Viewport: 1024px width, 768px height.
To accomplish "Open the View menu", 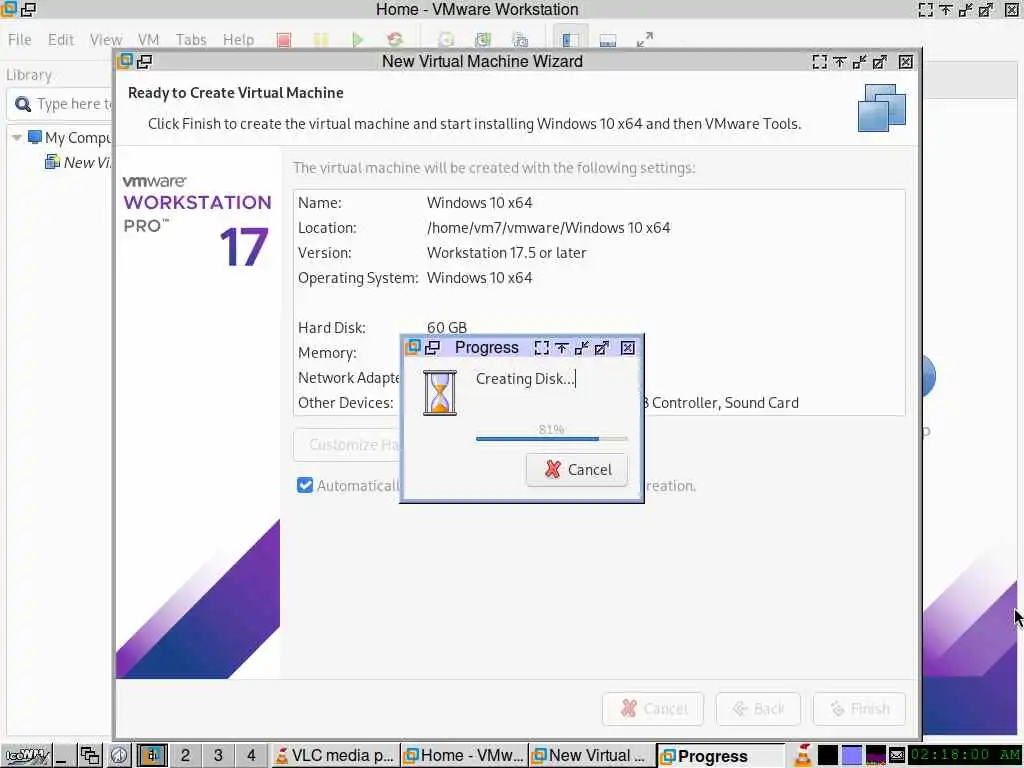I will tap(106, 40).
